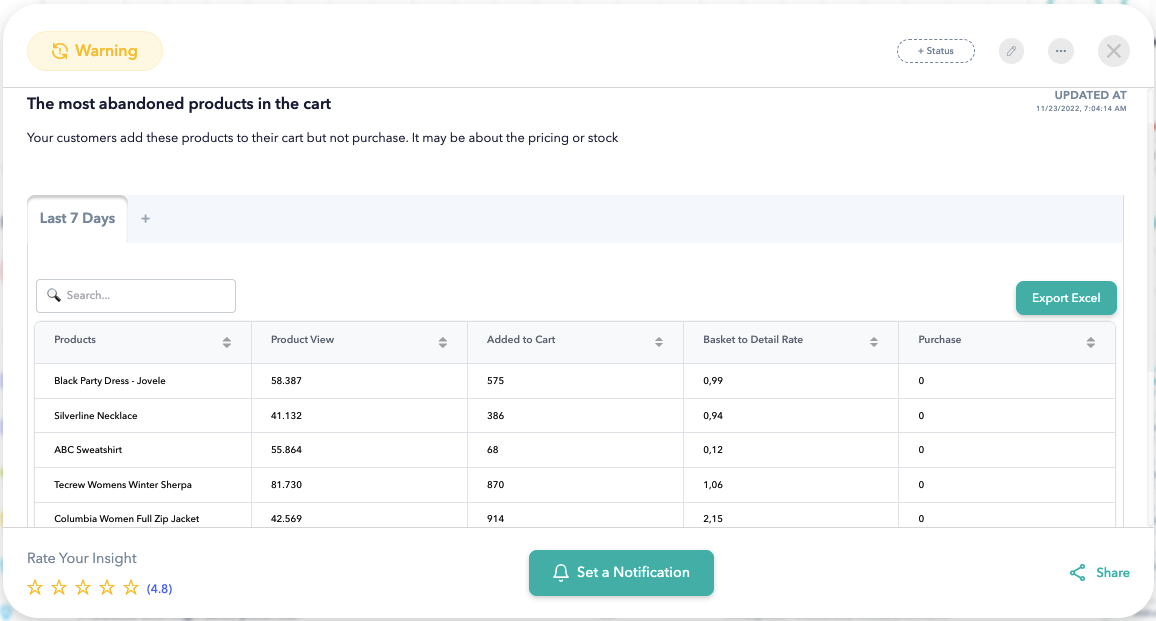Click the Export Excel button

(x=1066, y=298)
